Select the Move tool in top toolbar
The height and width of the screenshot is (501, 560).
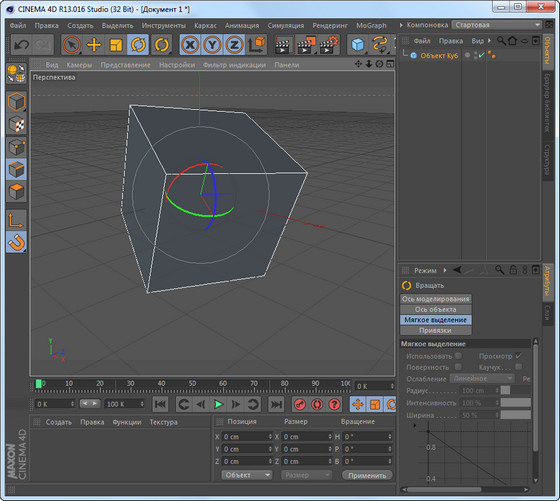click(x=94, y=45)
